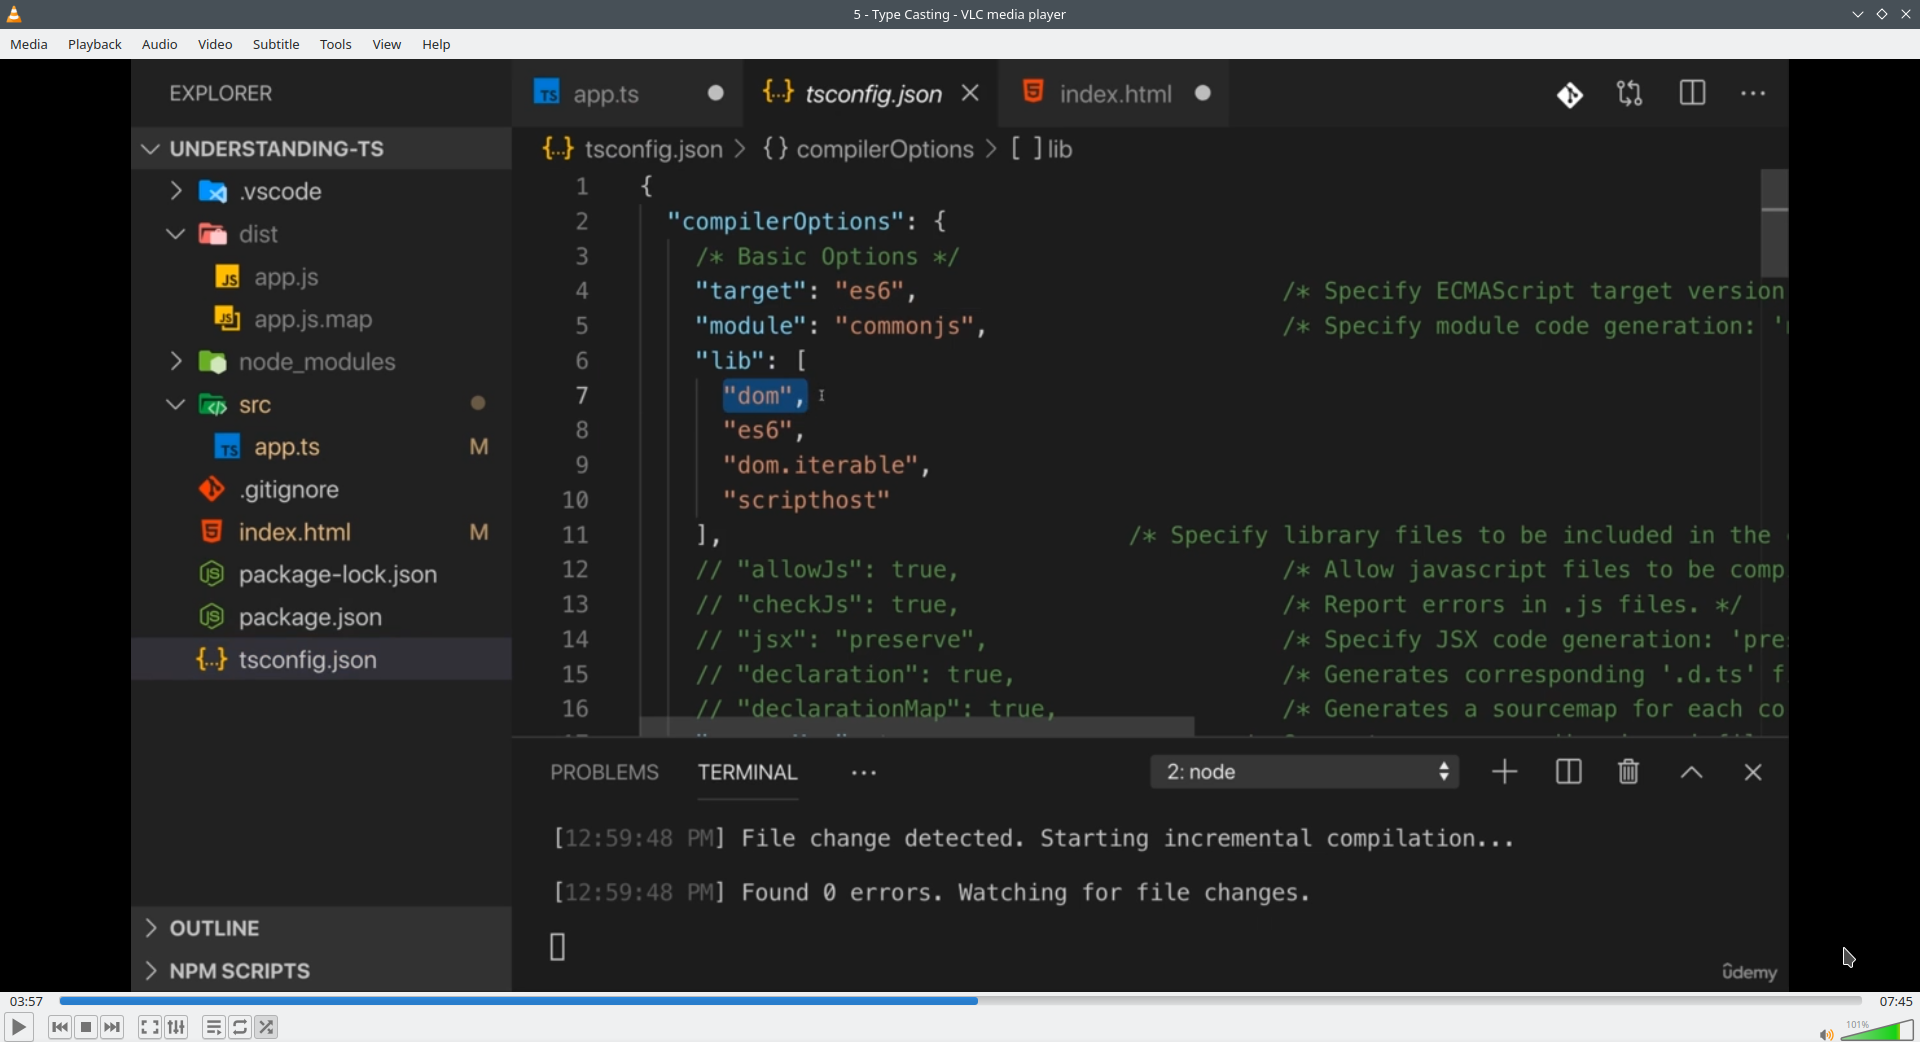Toggle VLC fullscreen mode
The height and width of the screenshot is (1042, 1920).
point(150,1027)
